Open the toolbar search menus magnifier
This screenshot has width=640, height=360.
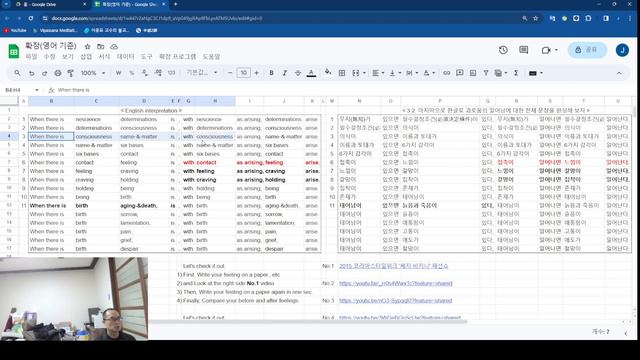[17, 73]
